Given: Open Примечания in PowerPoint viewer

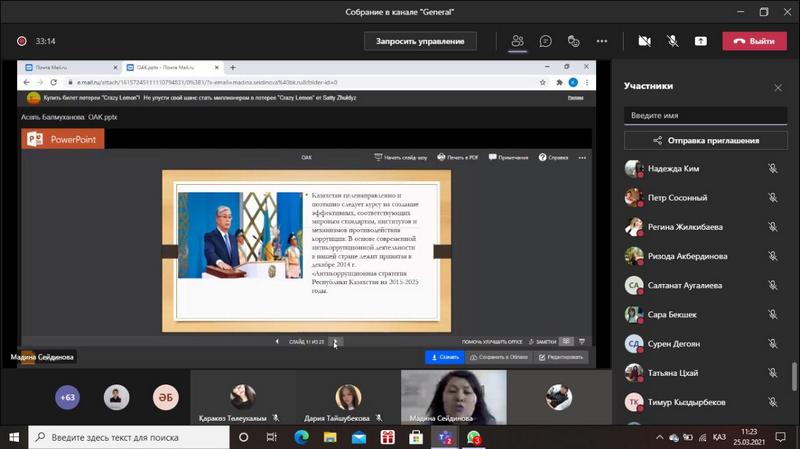Looking at the screenshot, I should click(508, 157).
